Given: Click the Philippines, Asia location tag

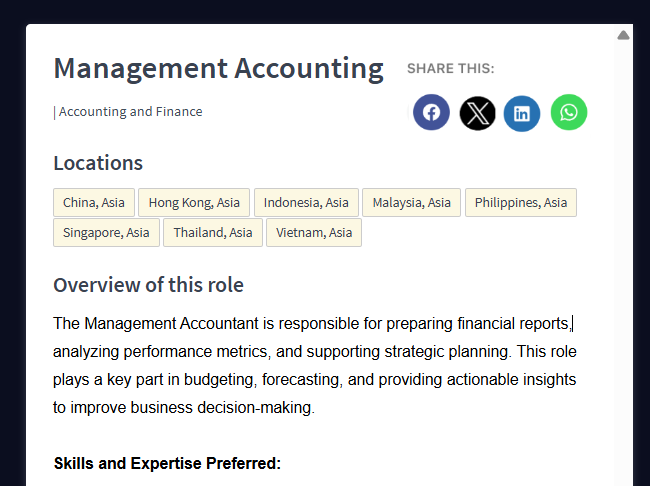Looking at the screenshot, I should [520, 203].
